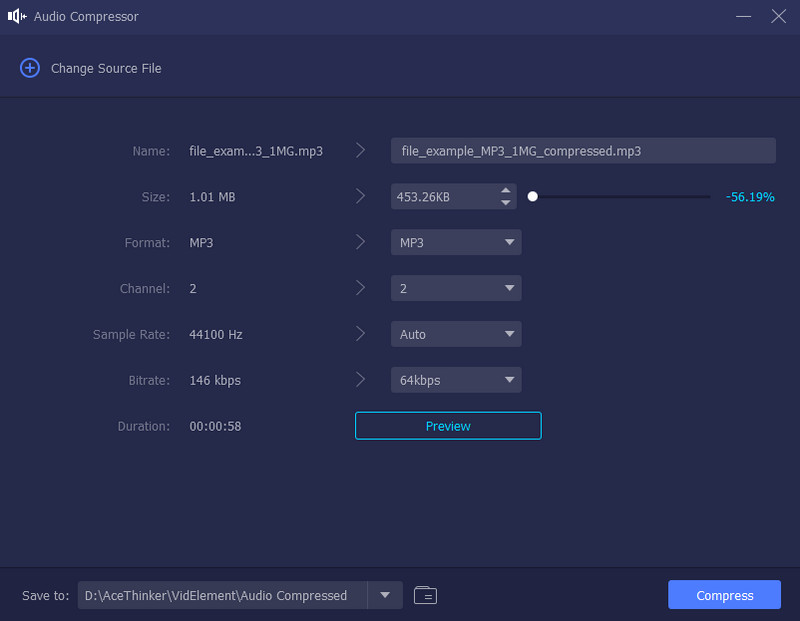Open the Channel dropdown showing 2
Image resolution: width=800 pixels, height=621 pixels.
click(x=456, y=288)
